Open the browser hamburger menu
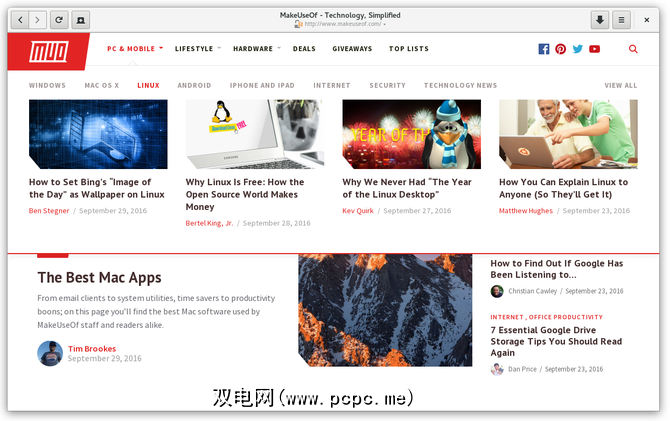 coord(621,20)
